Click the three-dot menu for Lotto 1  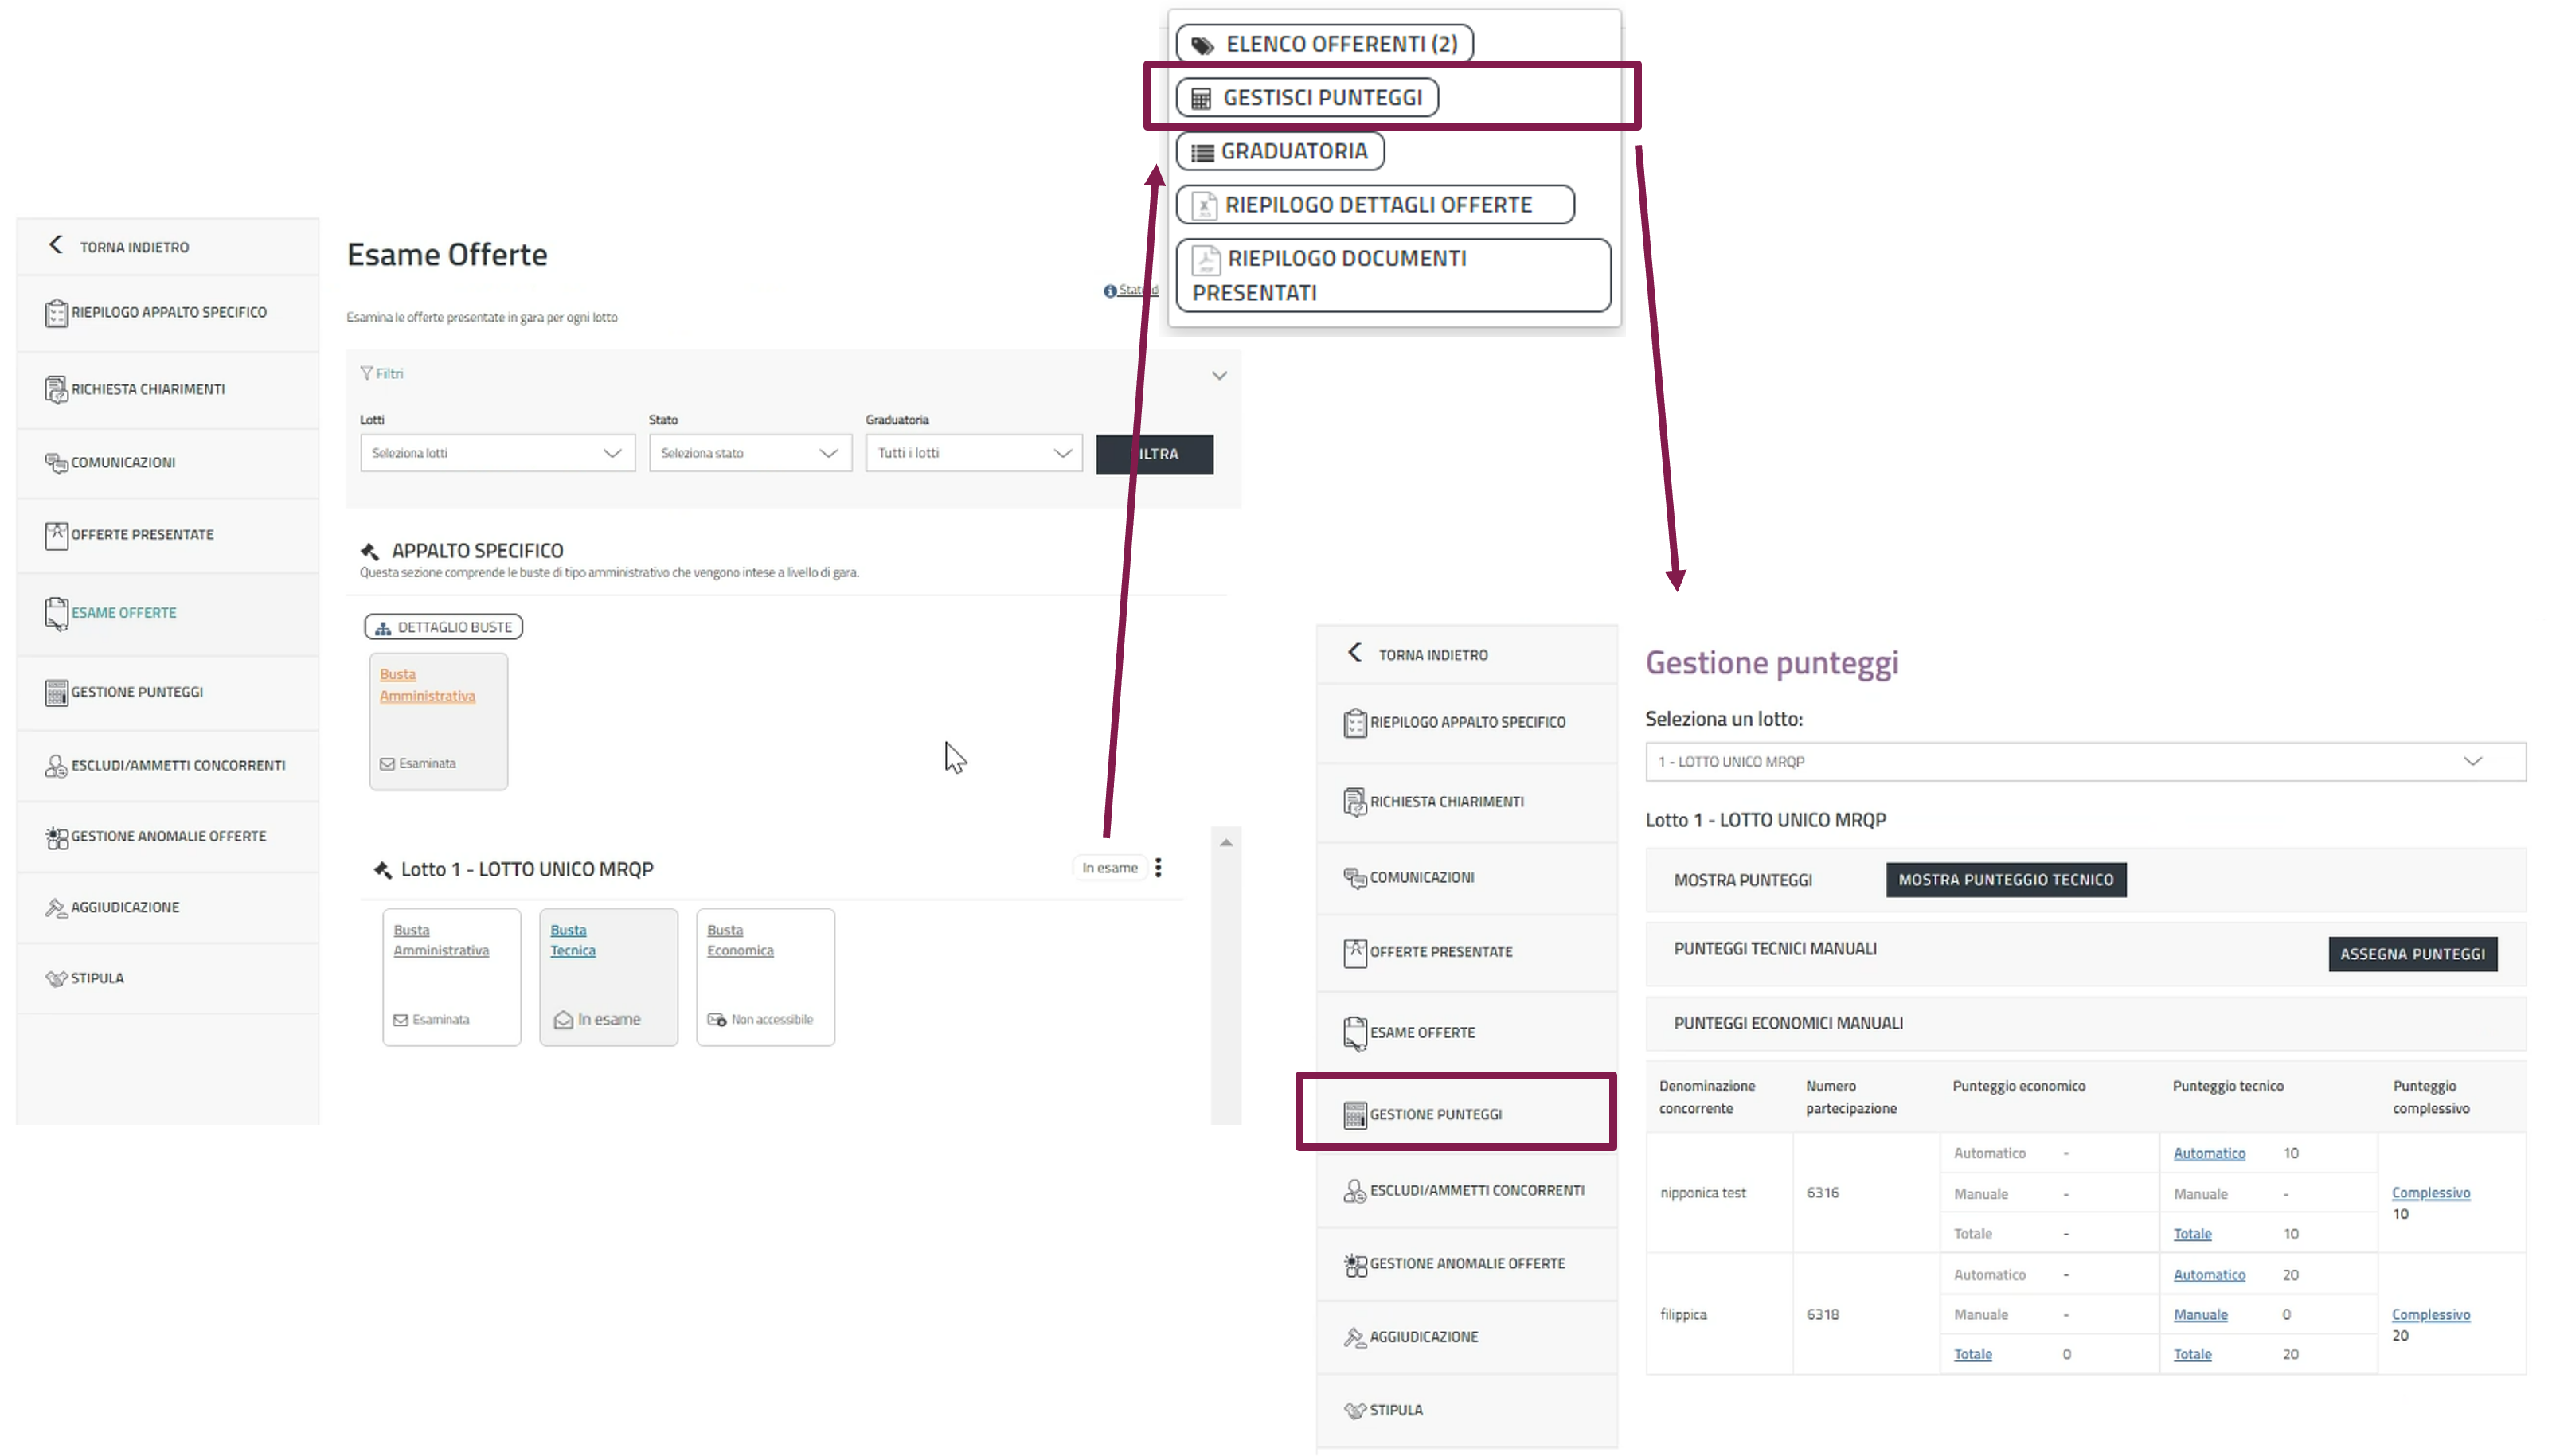pyautogui.click(x=1158, y=867)
